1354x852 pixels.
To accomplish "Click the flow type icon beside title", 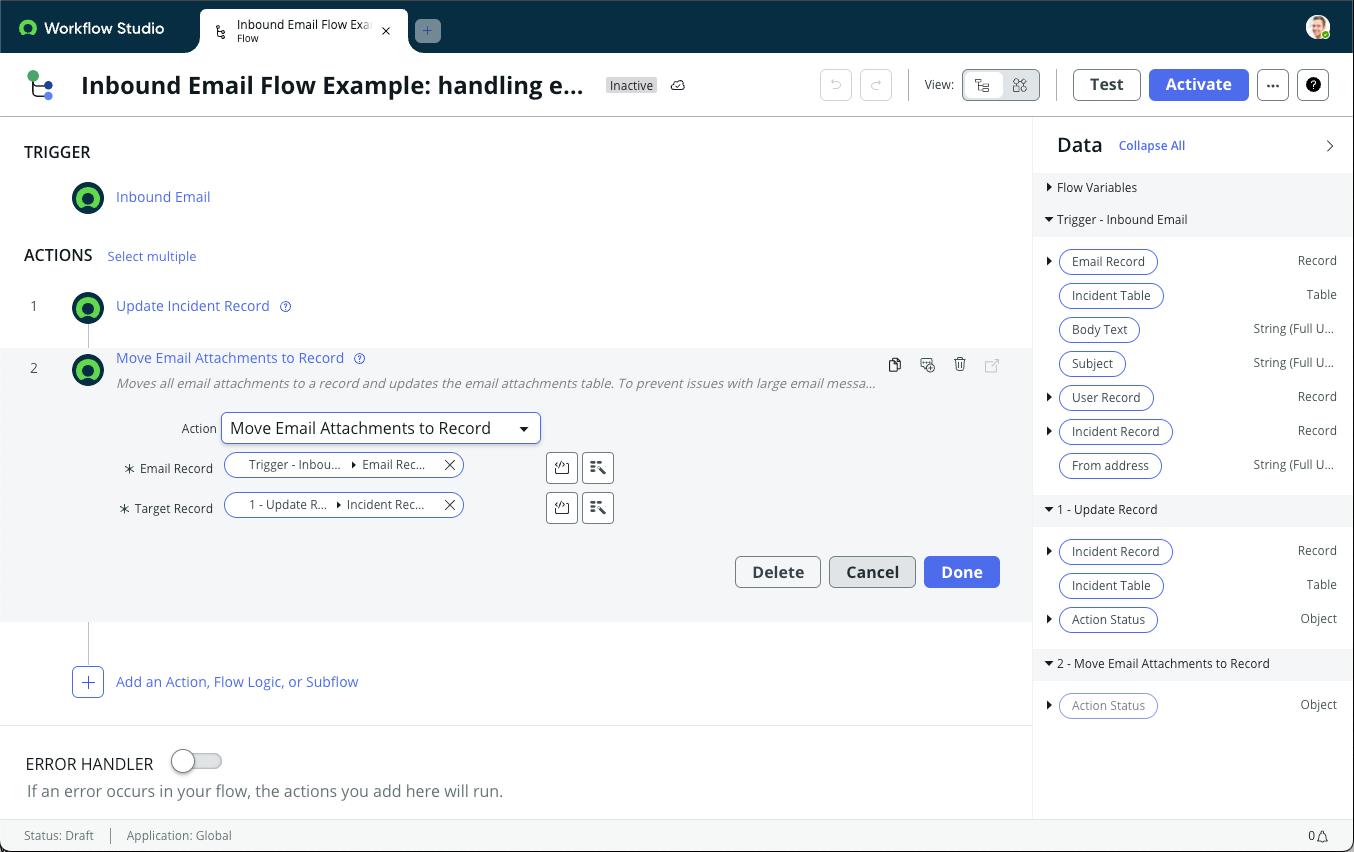I will pyautogui.click(x=40, y=85).
